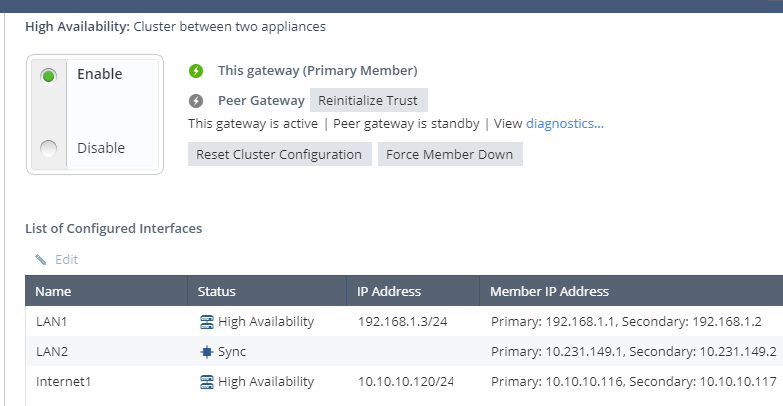Select the Internet1 interface row
Viewport: 783px width, 406px height.
[404, 382]
